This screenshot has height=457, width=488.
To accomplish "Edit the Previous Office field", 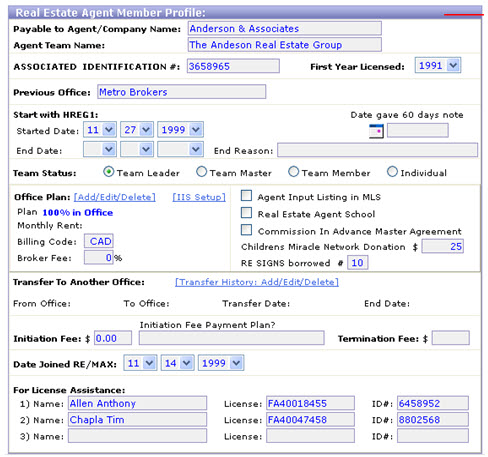I will point(182,92).
